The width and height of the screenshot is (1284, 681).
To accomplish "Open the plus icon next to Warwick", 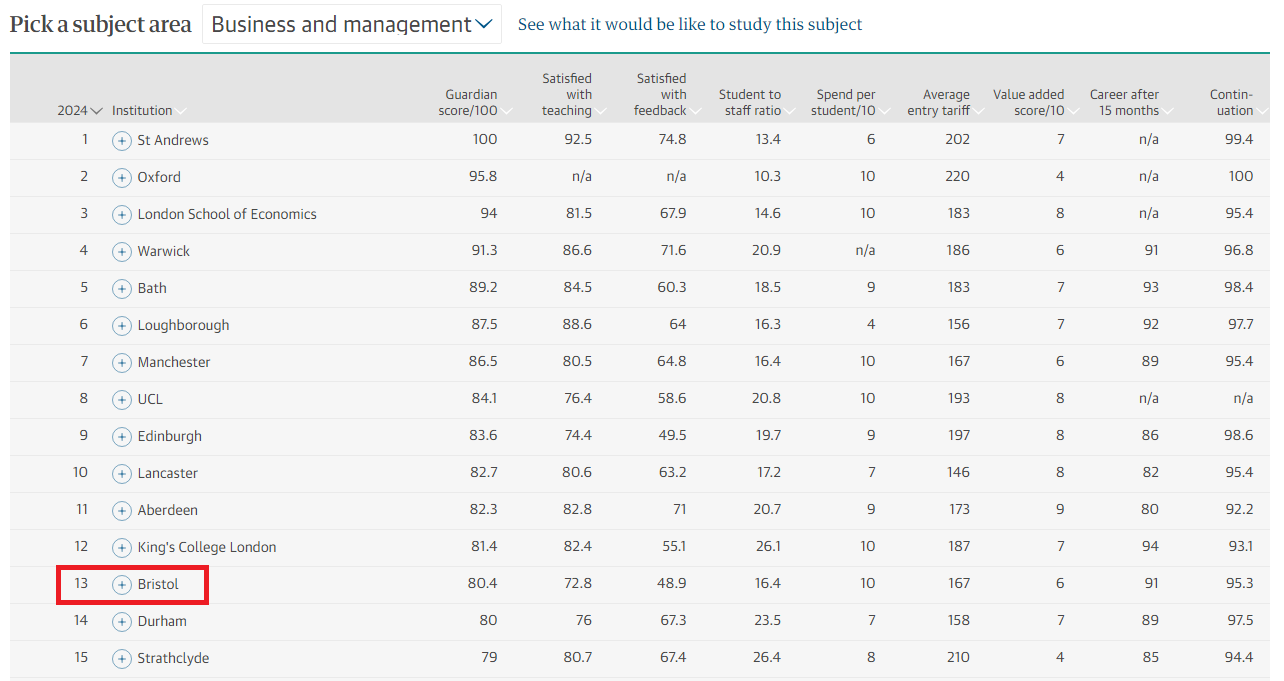I will pyautogui.click(x=121, y=252).
